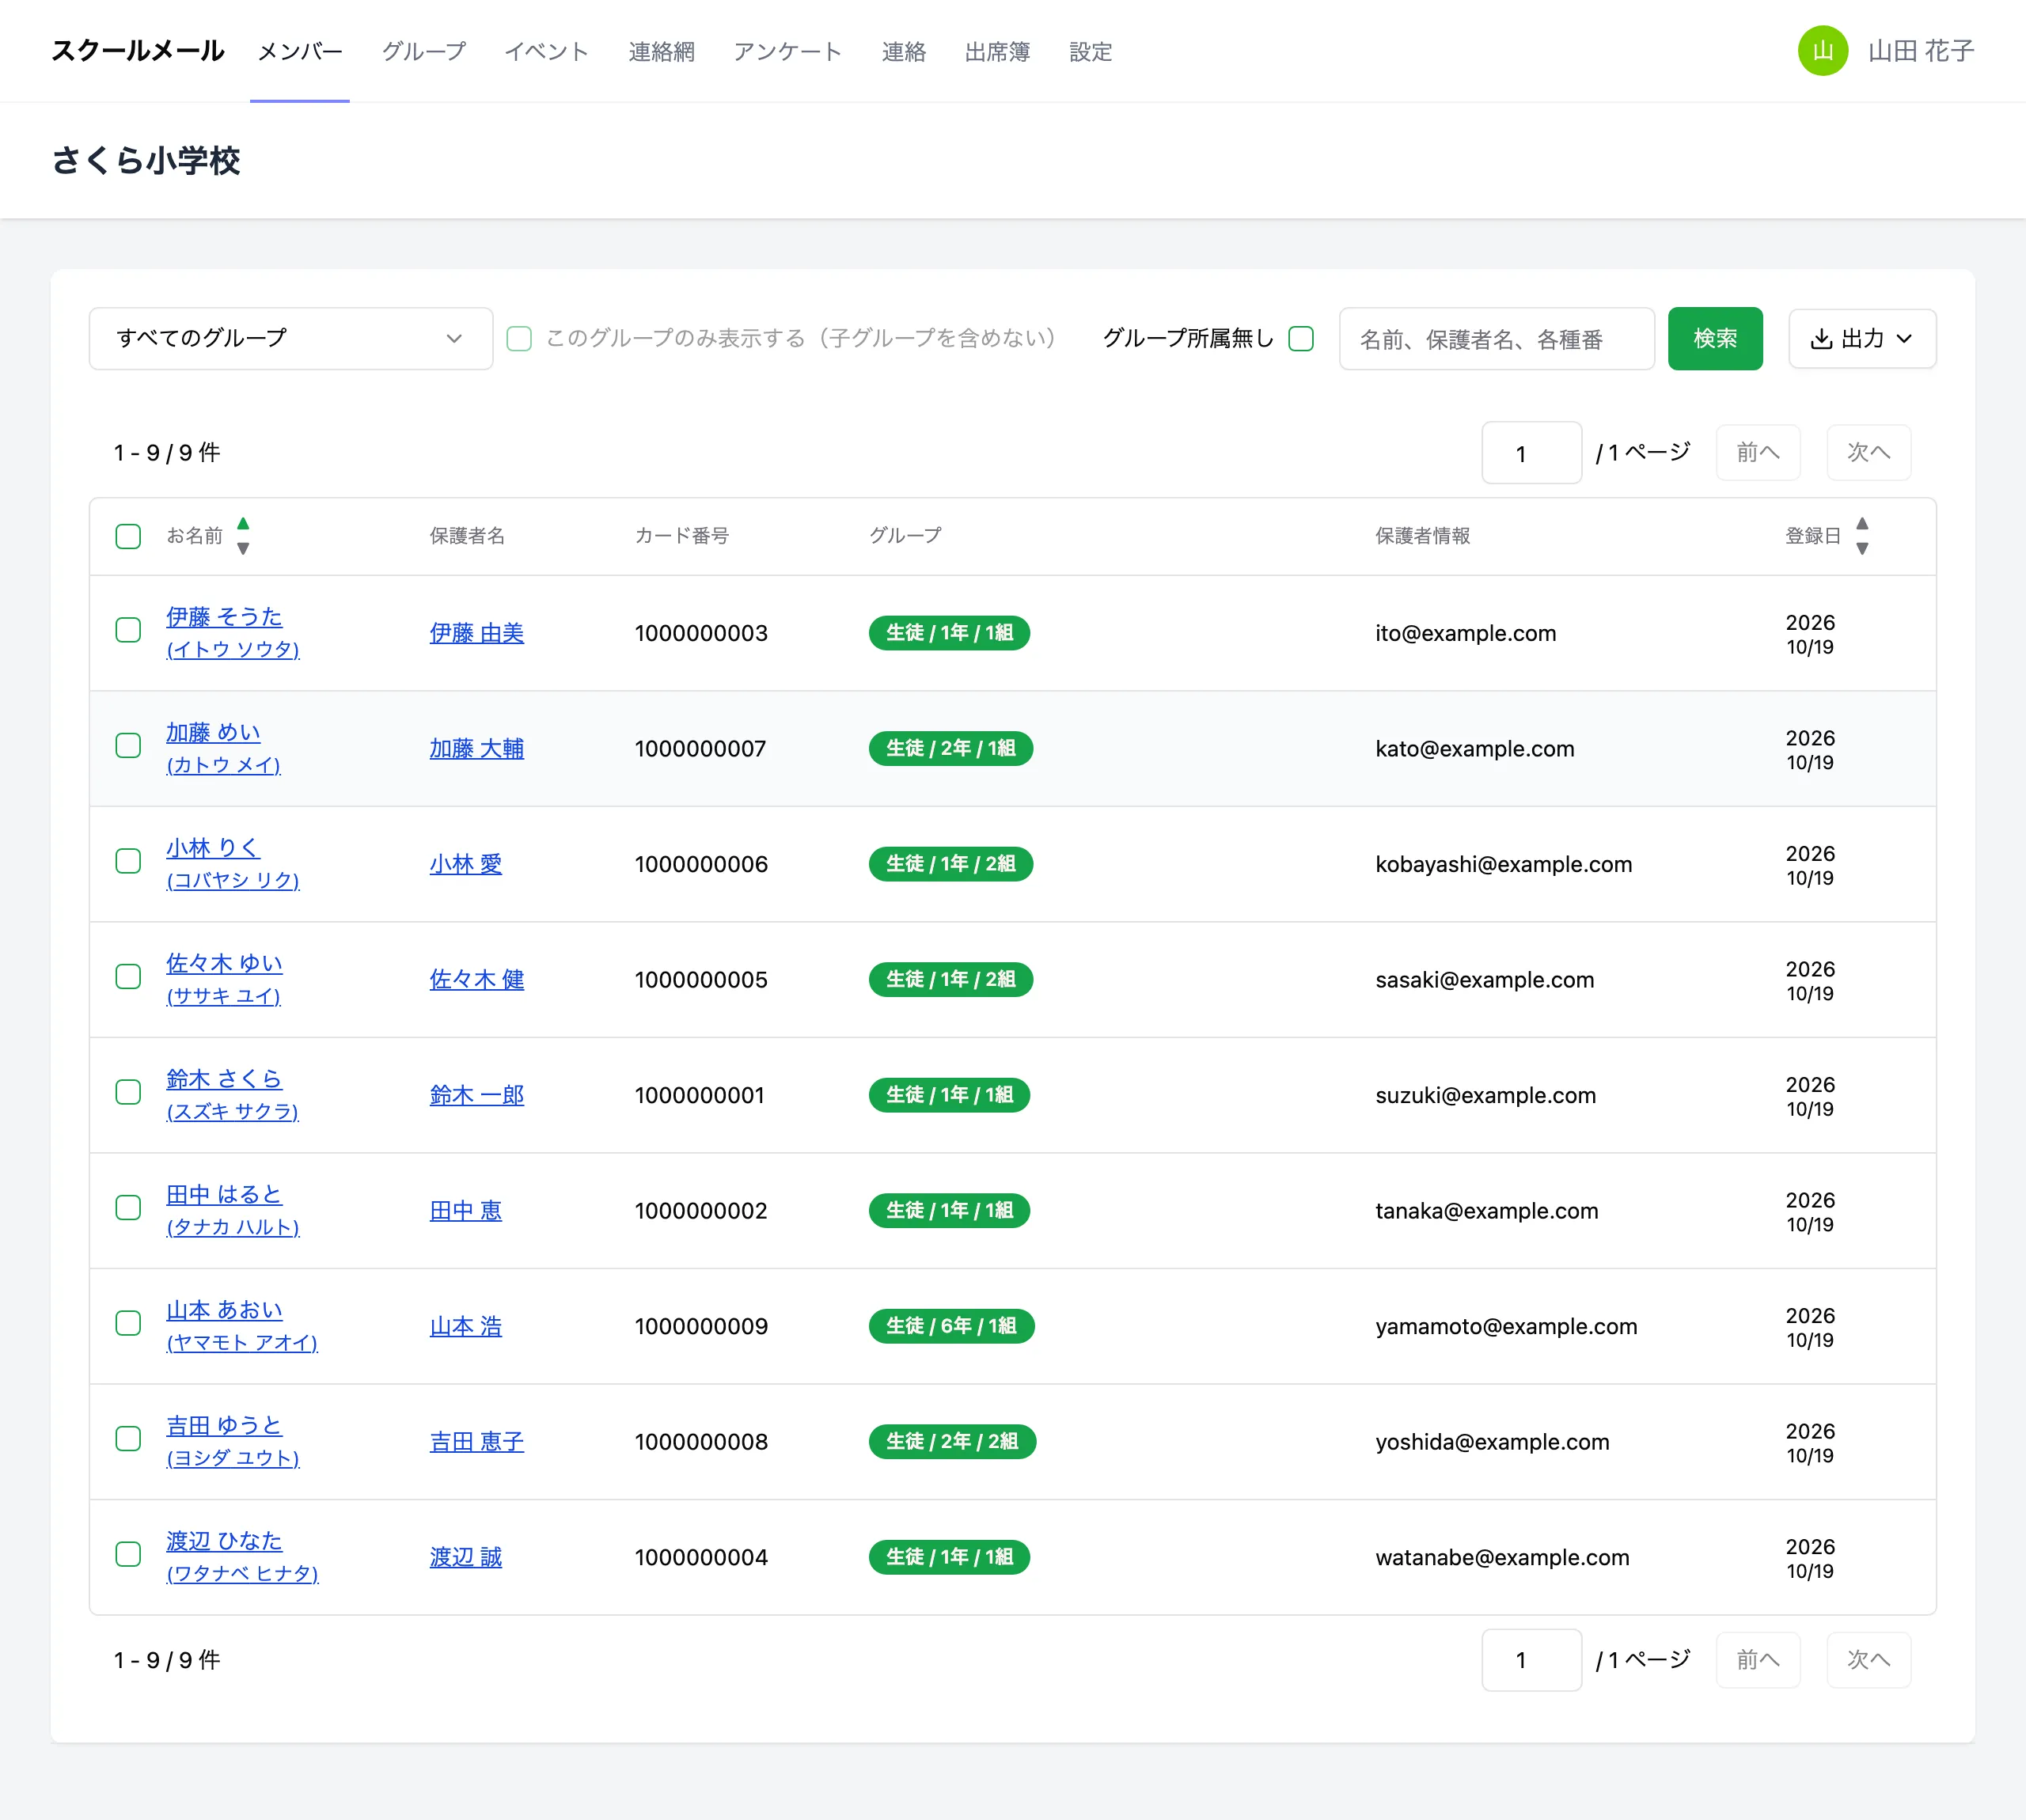Click the 生徒 / 2年 / 2組 group badge

click(x=952, y=1442)
